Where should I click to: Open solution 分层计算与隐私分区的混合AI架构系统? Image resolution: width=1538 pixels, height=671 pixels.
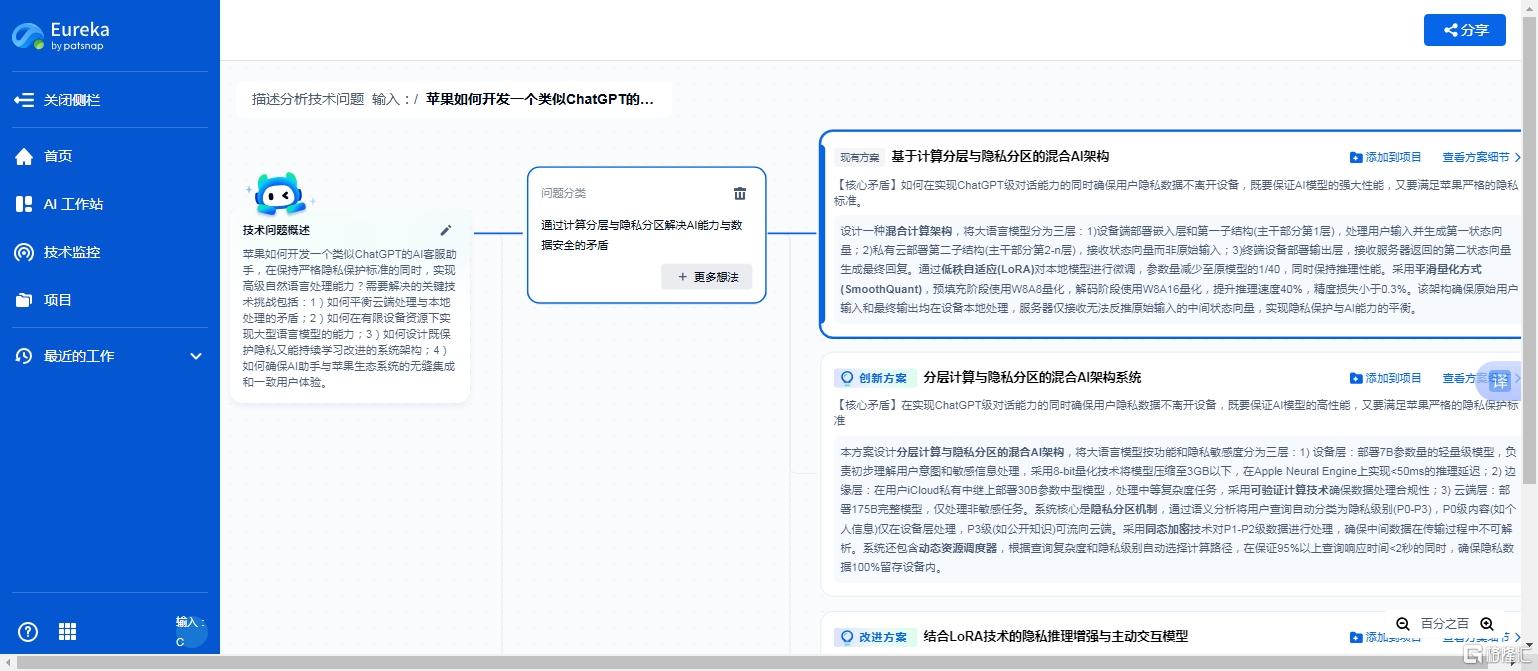point(1032,377)
